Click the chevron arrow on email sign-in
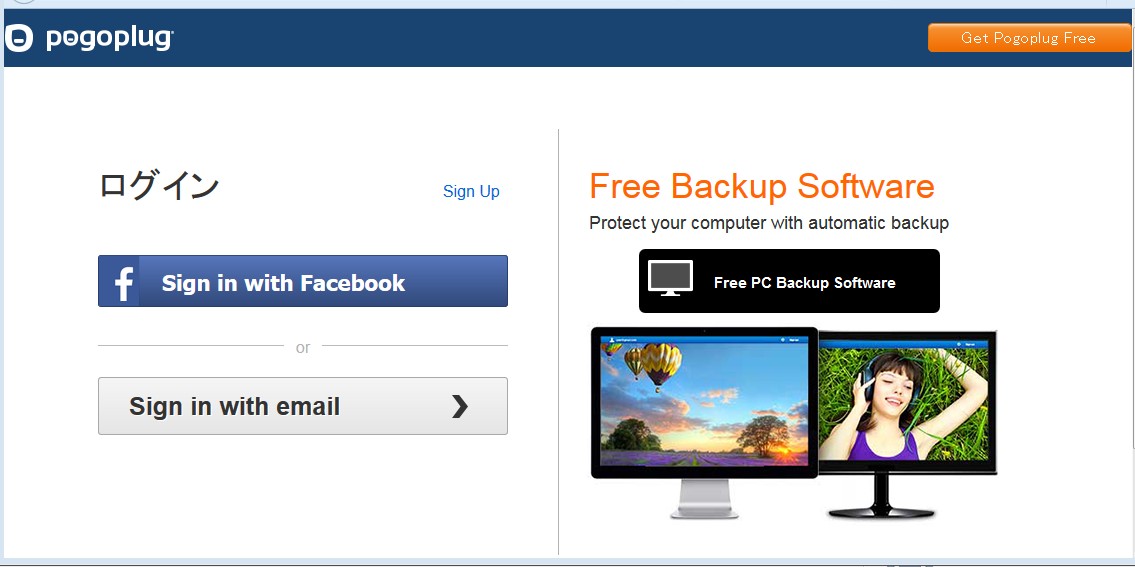1135x567 pixels. click(x=460, y=406)
